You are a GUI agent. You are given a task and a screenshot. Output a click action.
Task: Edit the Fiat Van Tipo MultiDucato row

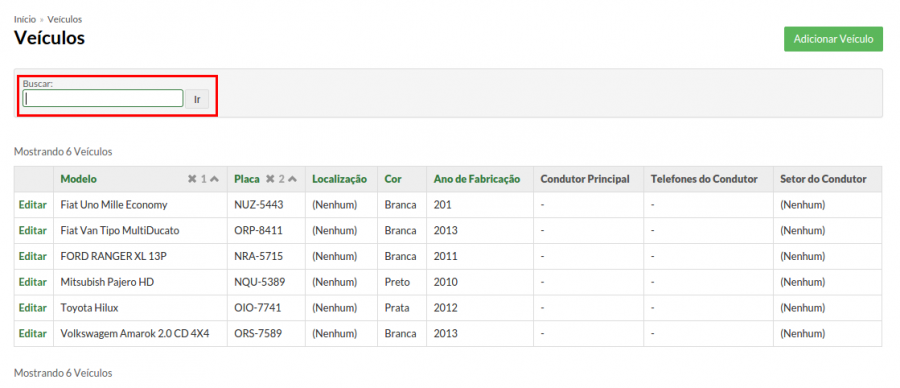pos(33,230)
